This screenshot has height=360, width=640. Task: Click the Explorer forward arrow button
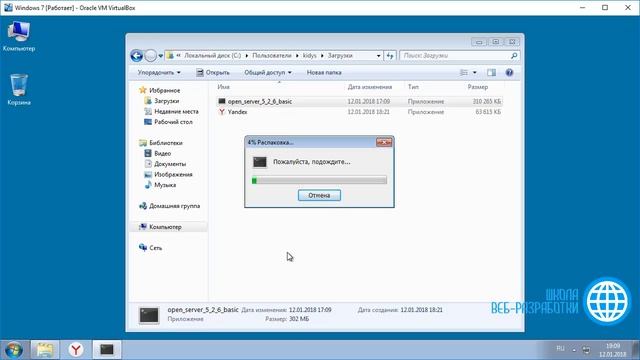[151, 56]
